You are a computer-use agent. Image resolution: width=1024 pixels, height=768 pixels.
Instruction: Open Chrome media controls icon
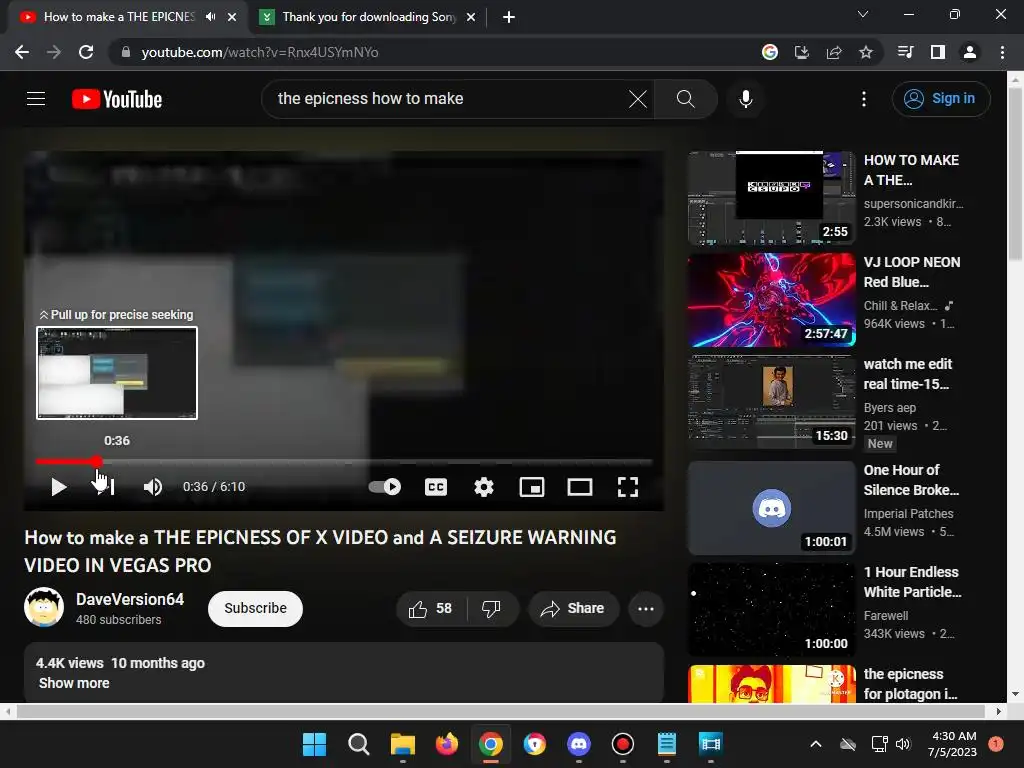coord(905,52)
